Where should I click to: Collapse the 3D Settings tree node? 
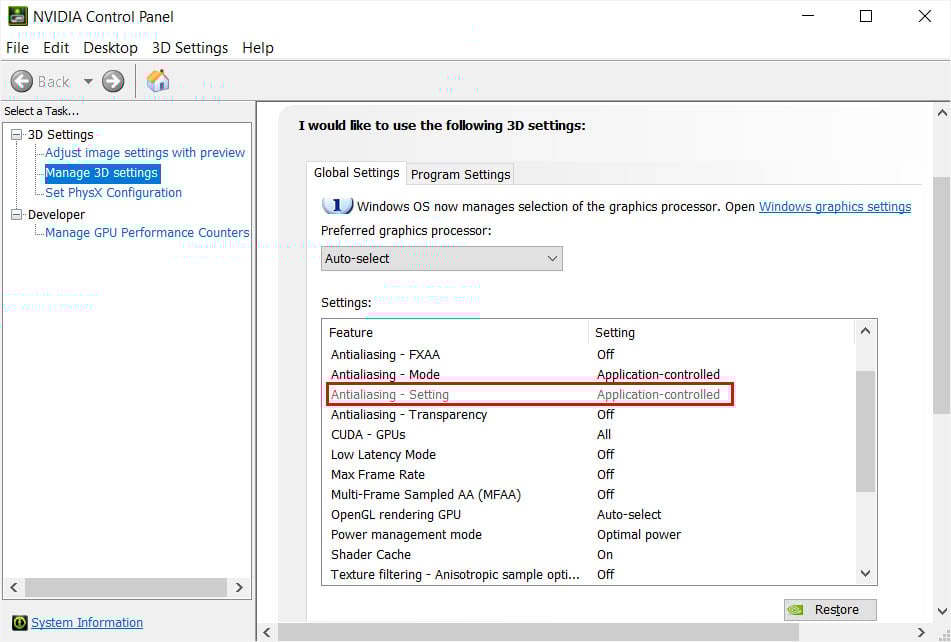point(17,135)
